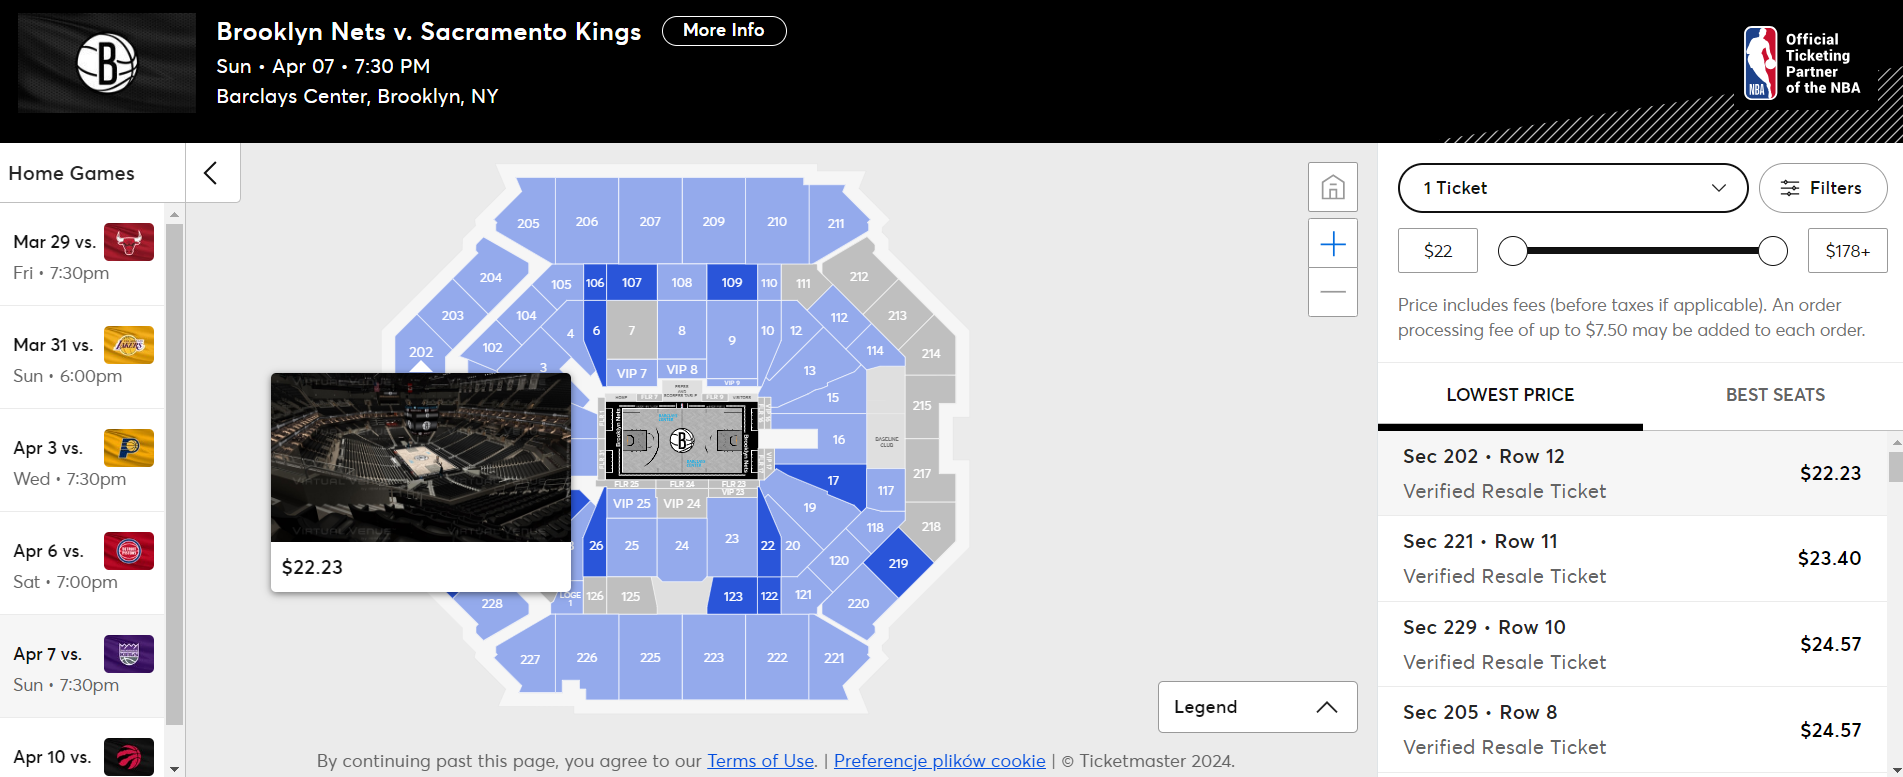Choose the Lakers logo game

pos(129,345)
